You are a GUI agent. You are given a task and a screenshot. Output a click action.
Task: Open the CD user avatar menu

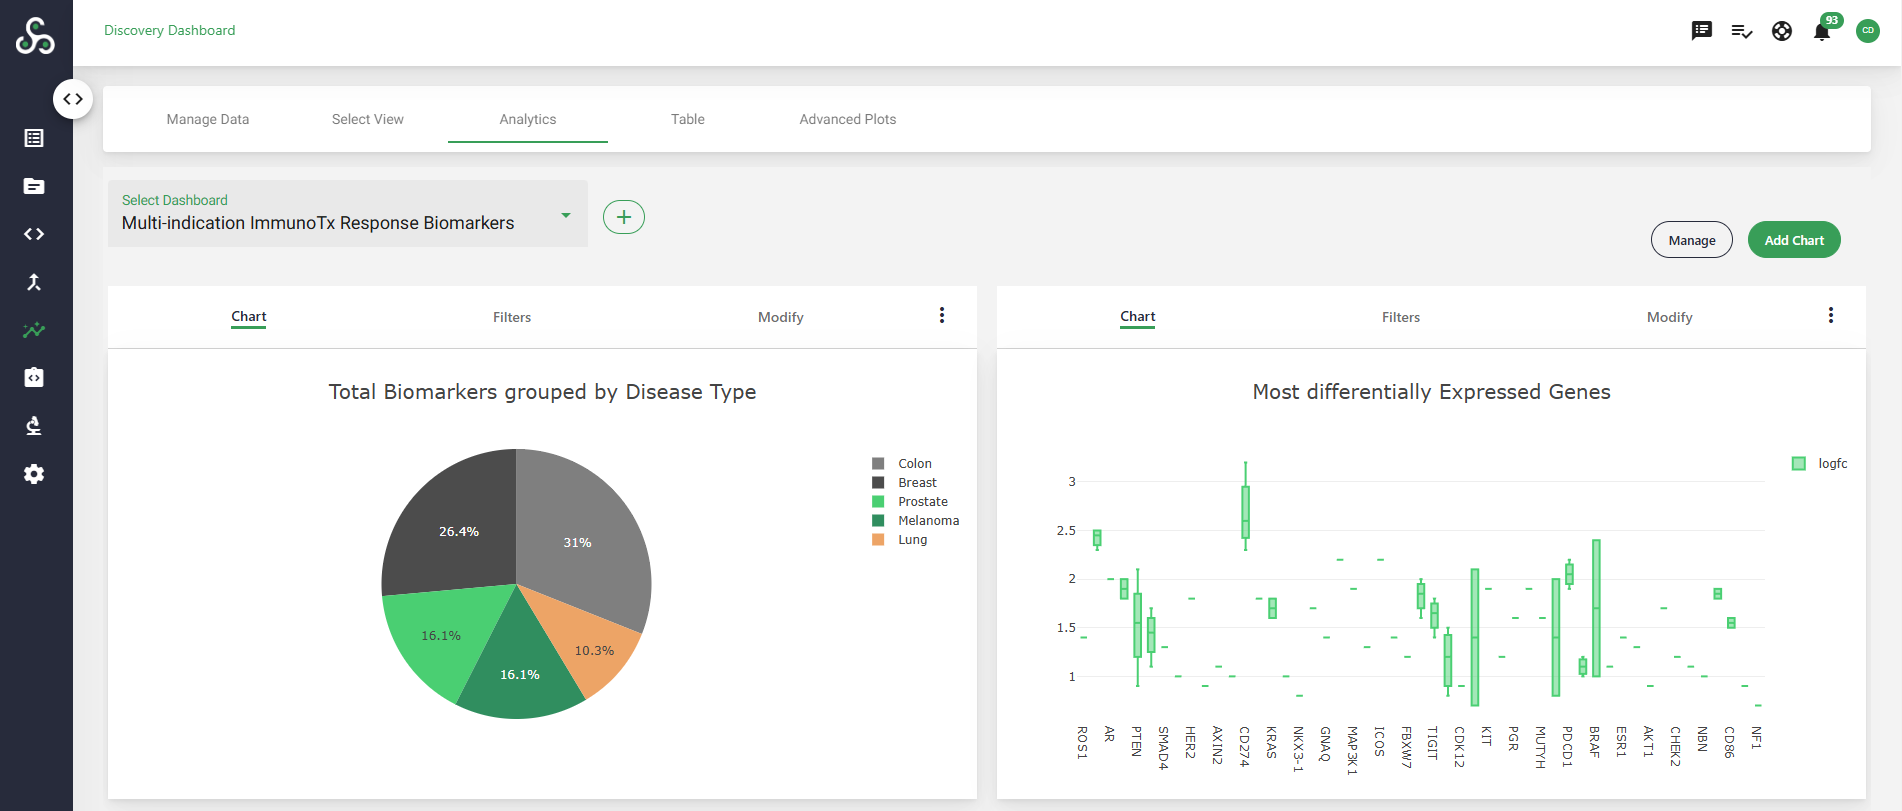[x=1868, y=31]
